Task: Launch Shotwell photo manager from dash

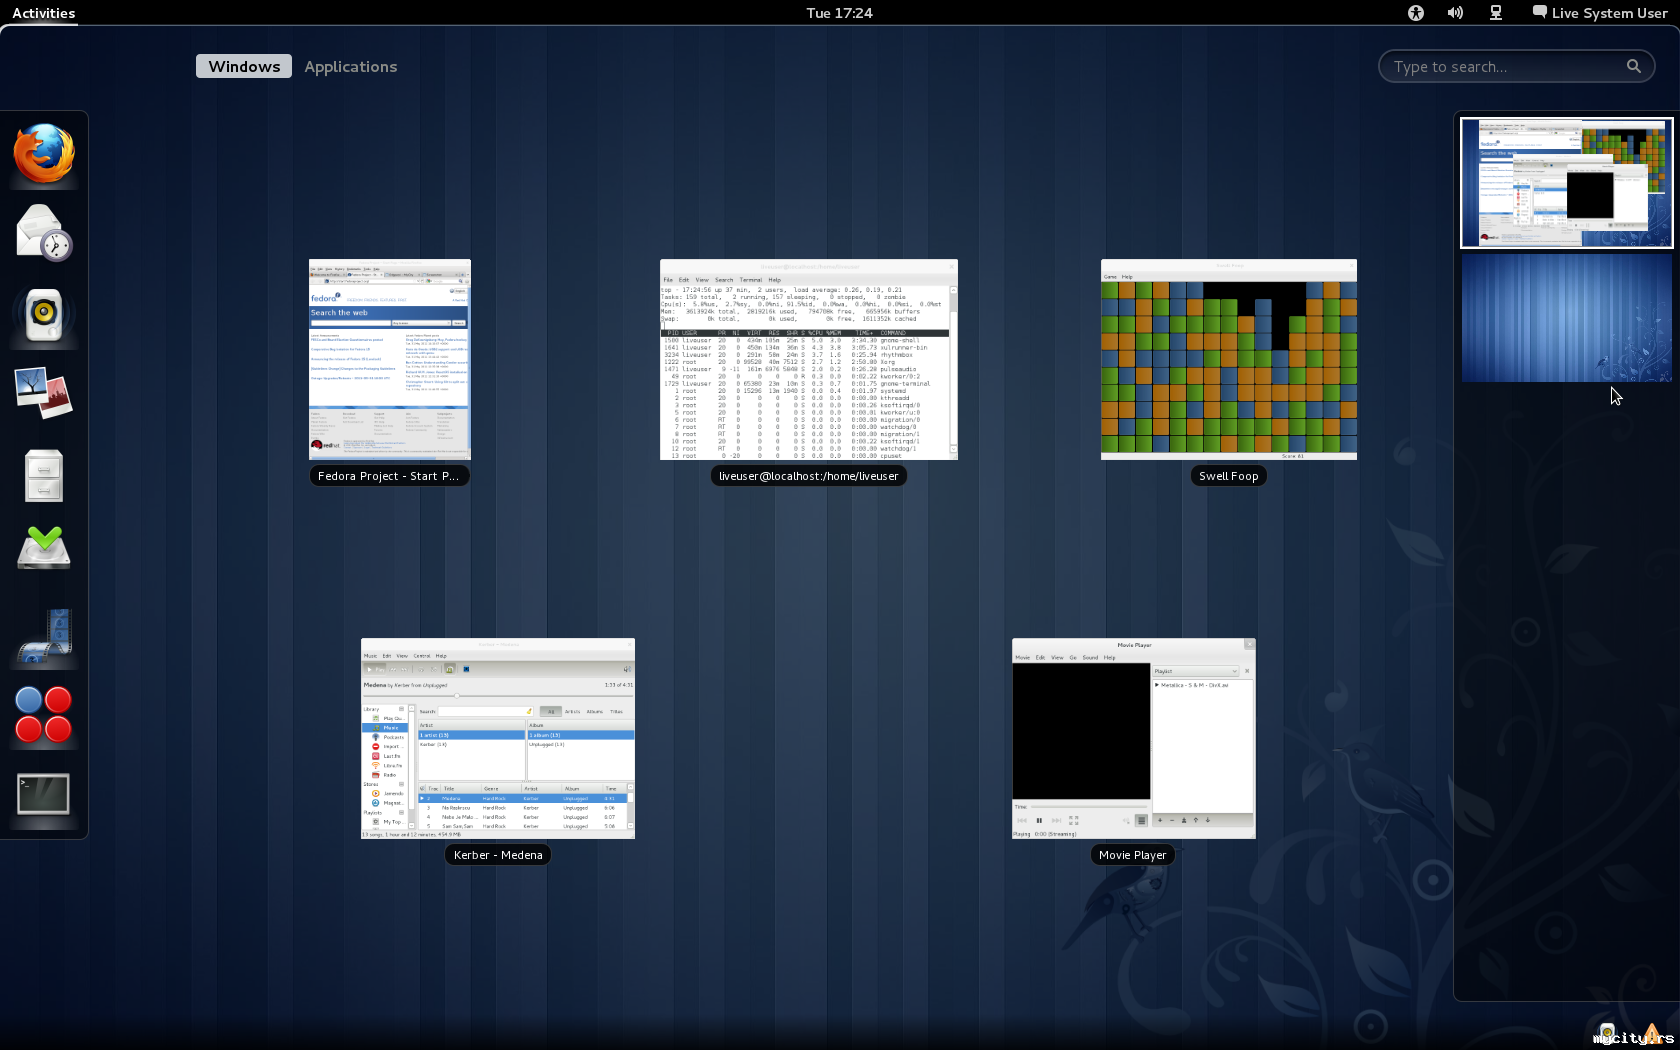Action: (x=44, y=392)
